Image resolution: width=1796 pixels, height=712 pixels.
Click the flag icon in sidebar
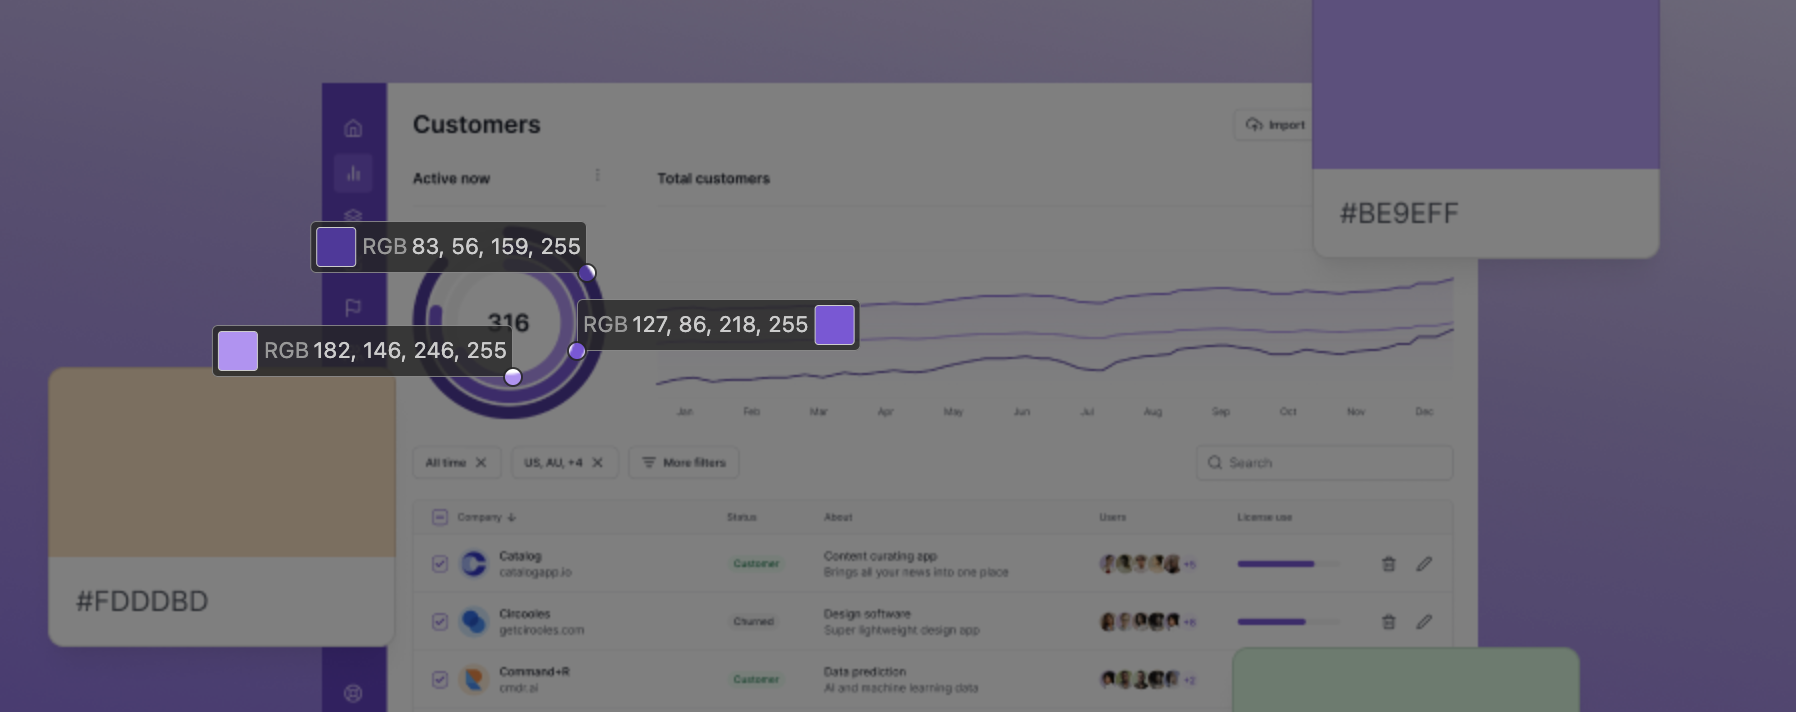click(353, 308)
